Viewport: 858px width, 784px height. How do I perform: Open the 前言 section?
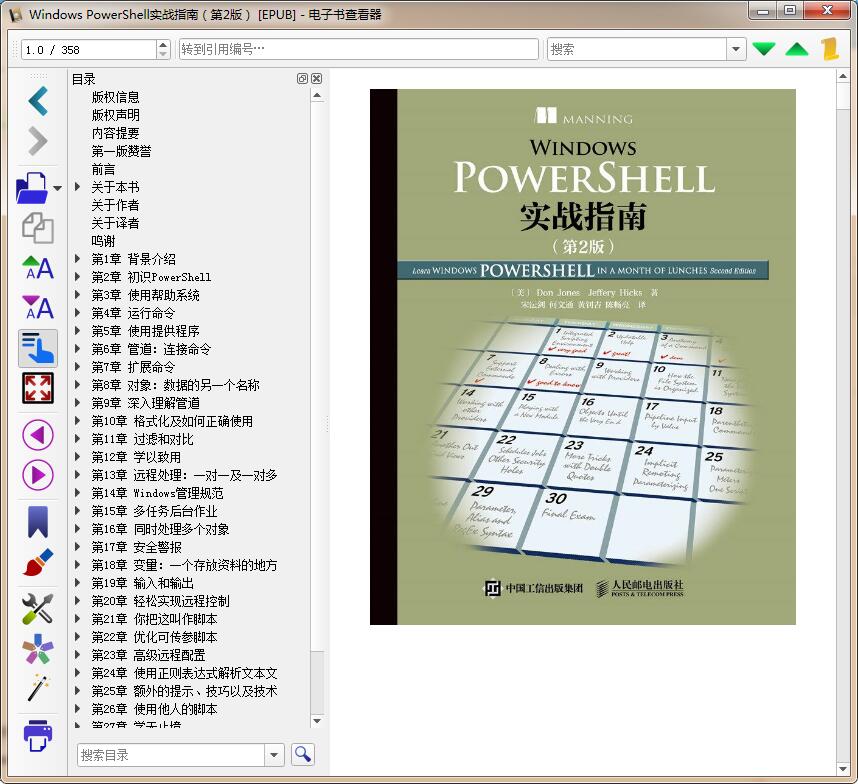[x=103, y=170]
